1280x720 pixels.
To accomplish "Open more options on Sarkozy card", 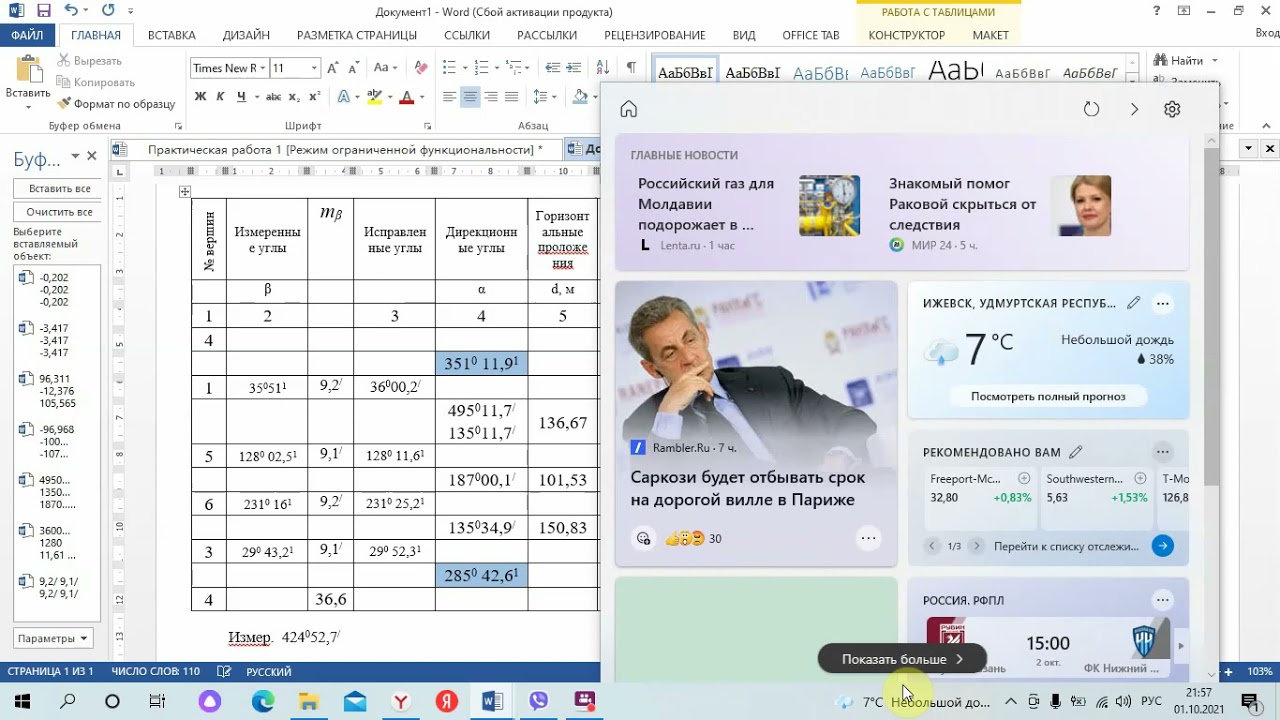I will (868, 538).
